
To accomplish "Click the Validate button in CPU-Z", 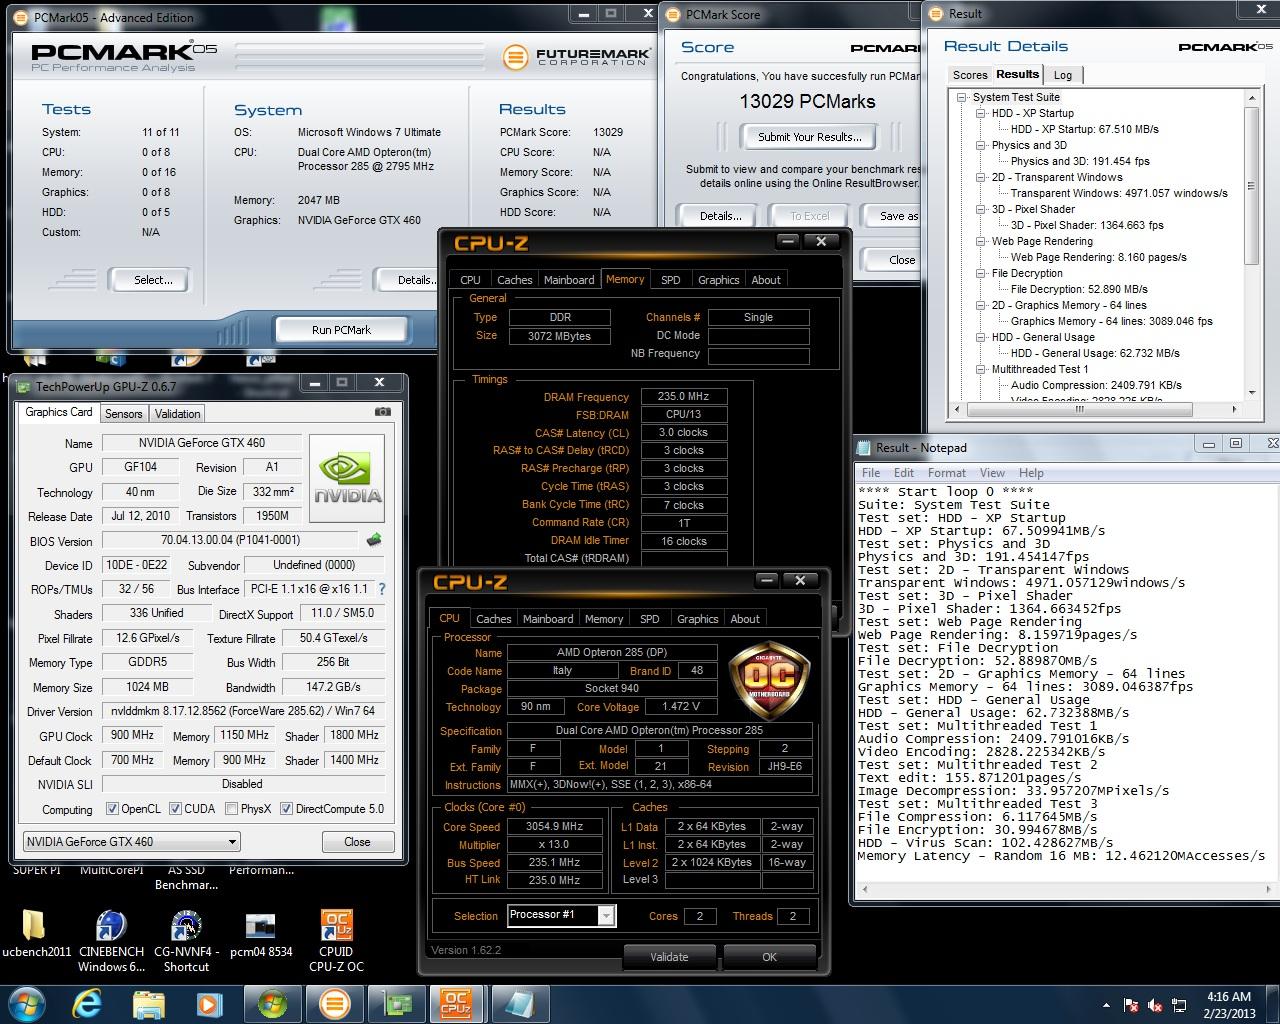I will pyautogui.click(x=669, y=956).
